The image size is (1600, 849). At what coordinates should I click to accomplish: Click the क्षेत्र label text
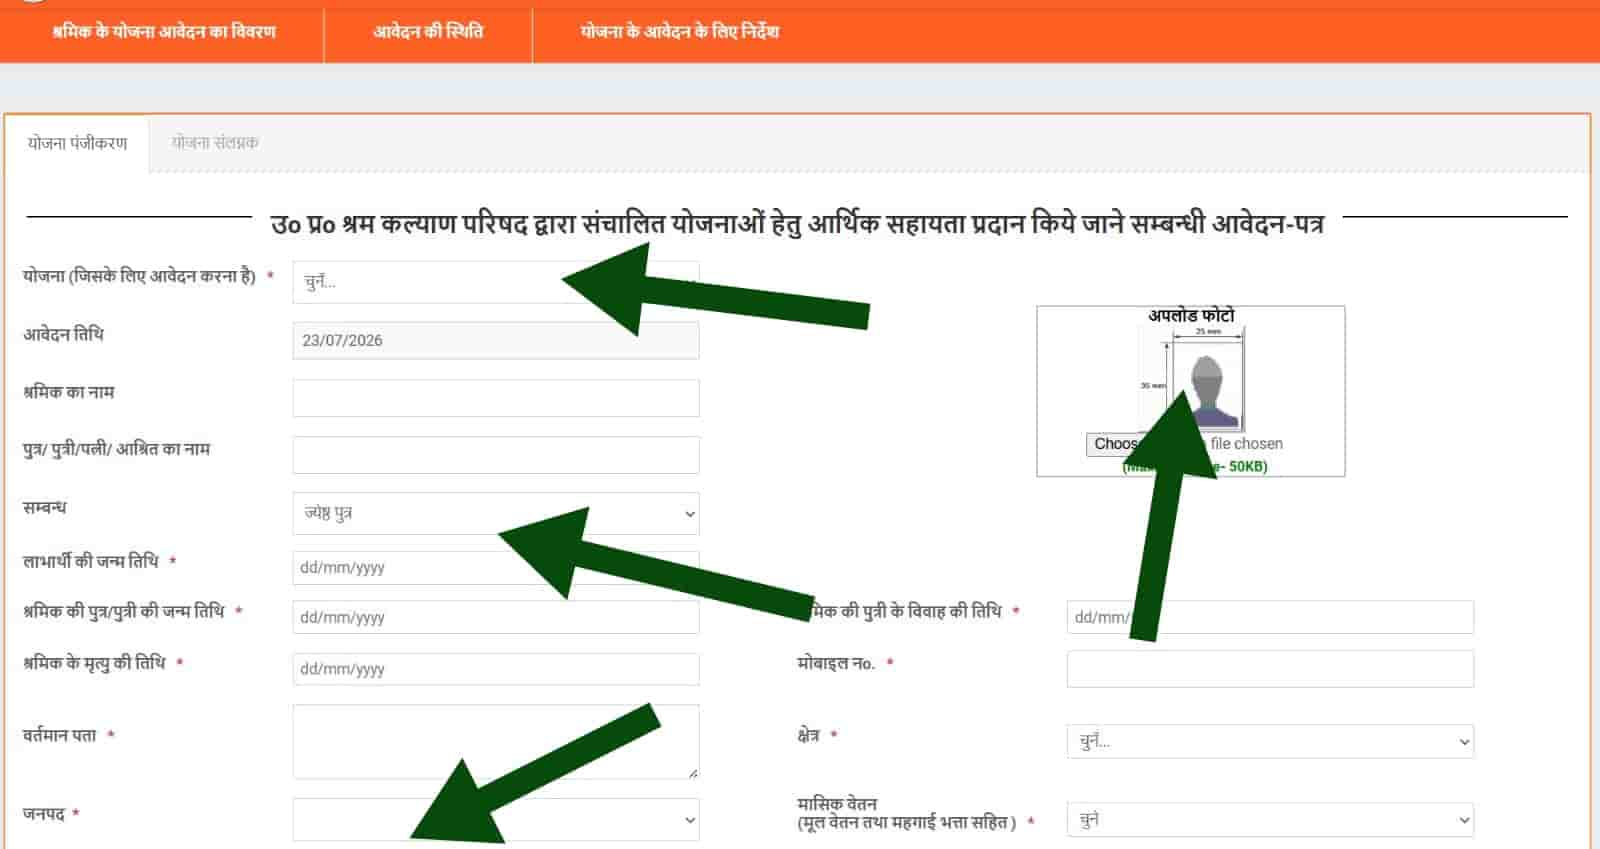[x=808, y=735]
